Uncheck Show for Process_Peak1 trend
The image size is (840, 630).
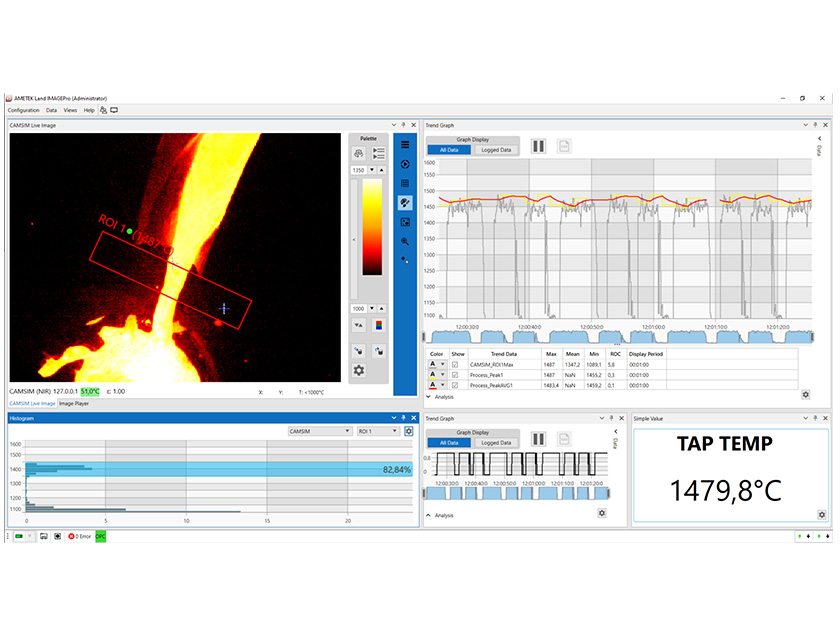pyautogui.click(x=454, y=374)
